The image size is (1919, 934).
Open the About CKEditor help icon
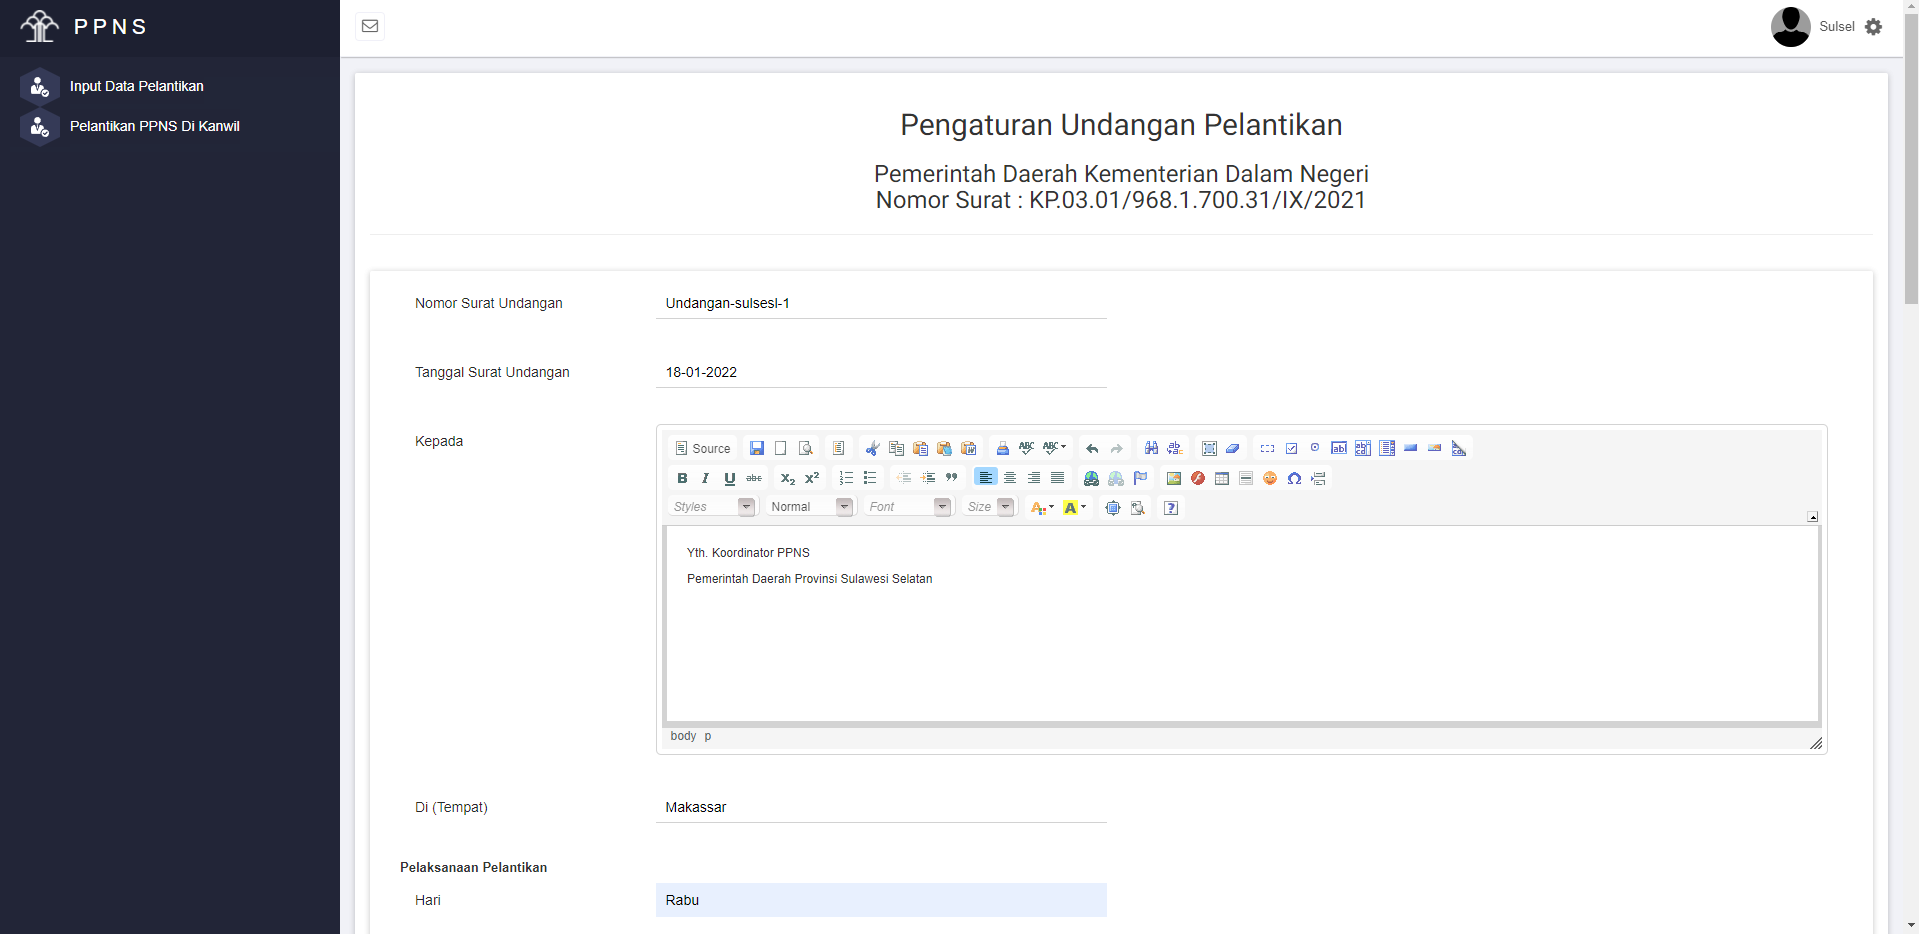1171,507
